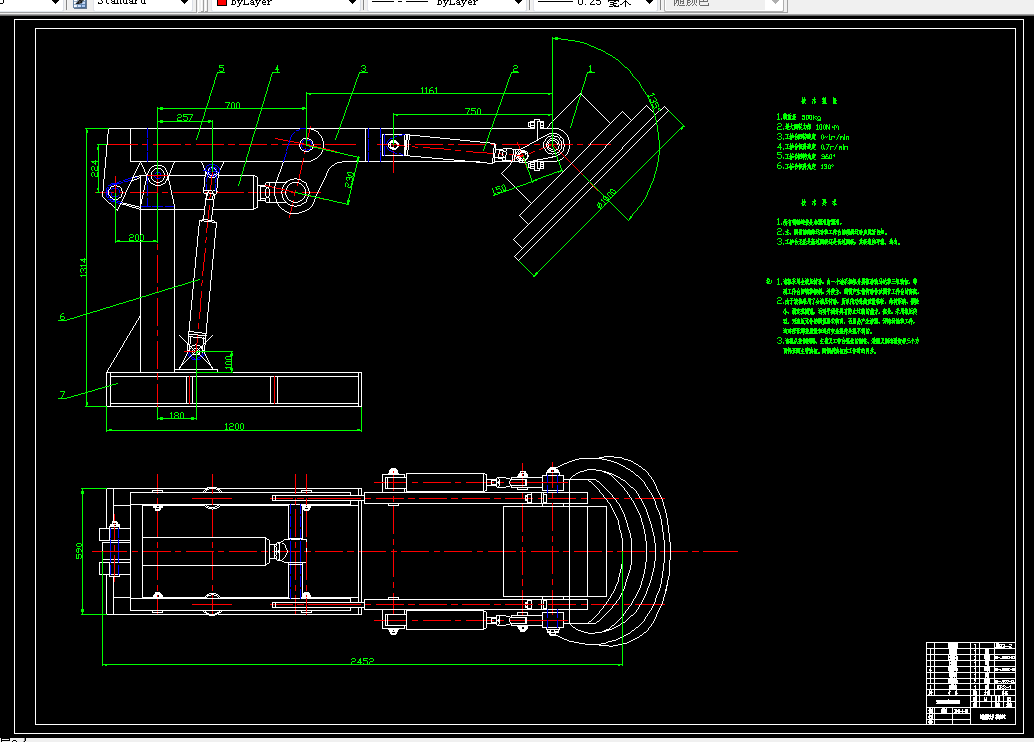Image resolution: width=1034 pixels, height=742 pixels.
Task: Pick the 590 width dimension in plan view
Action: pyautogui.click(x=80, y=551)
